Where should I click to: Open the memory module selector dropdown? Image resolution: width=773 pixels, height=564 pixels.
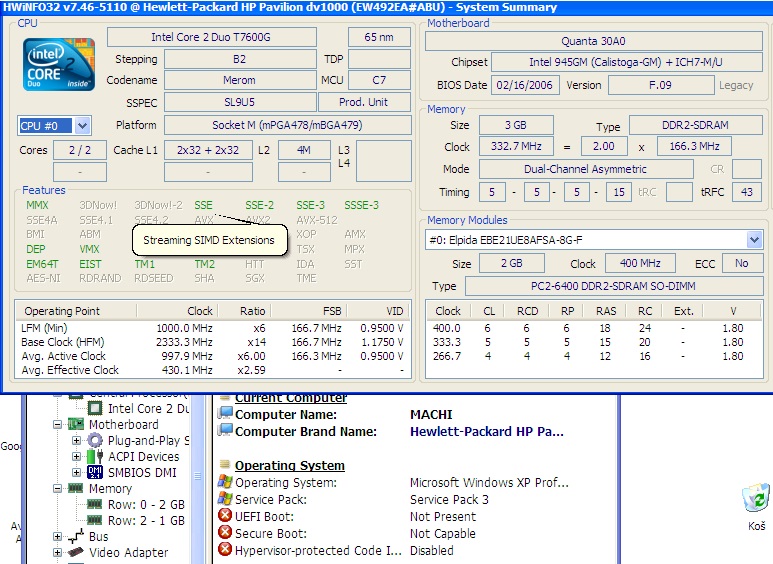coord(754,240)
